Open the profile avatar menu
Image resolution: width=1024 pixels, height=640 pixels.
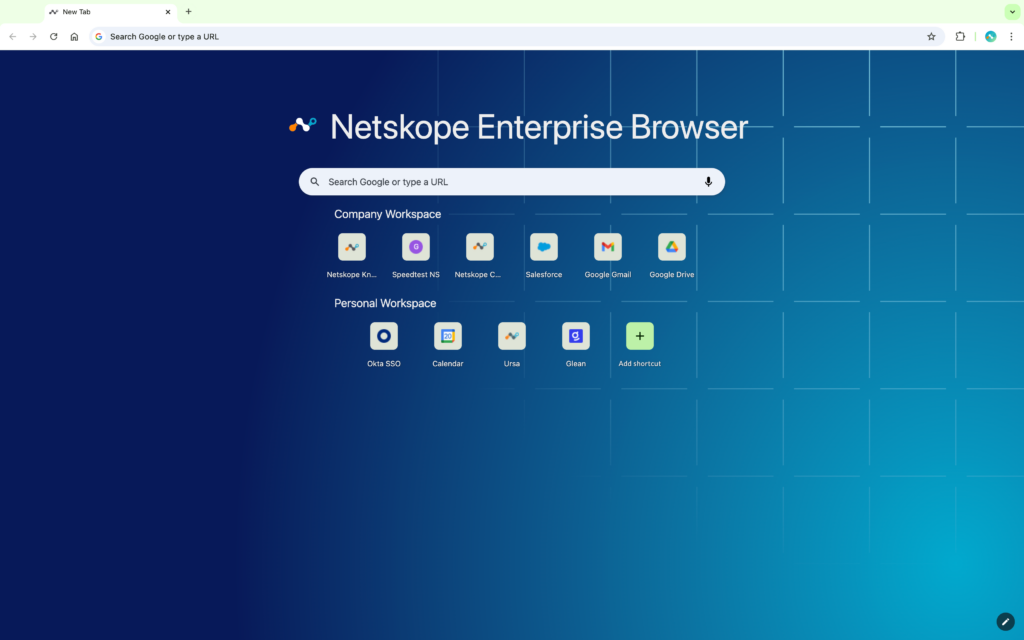click(991, 37)
